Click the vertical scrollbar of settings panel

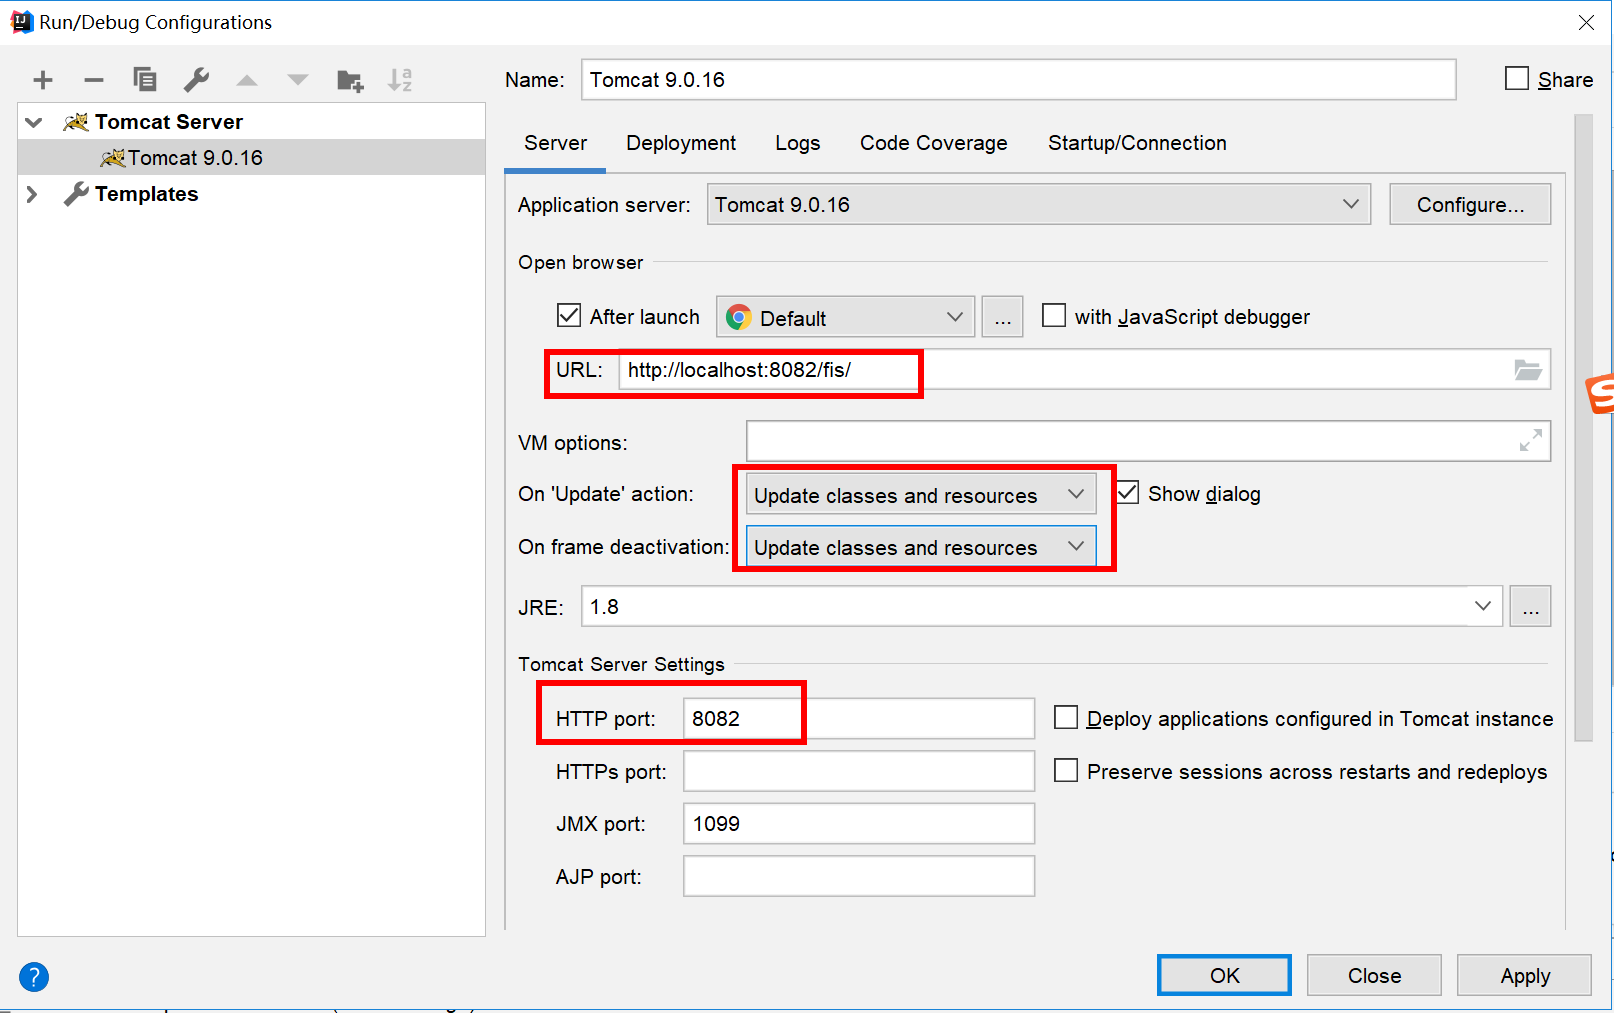click(1583, 428)
